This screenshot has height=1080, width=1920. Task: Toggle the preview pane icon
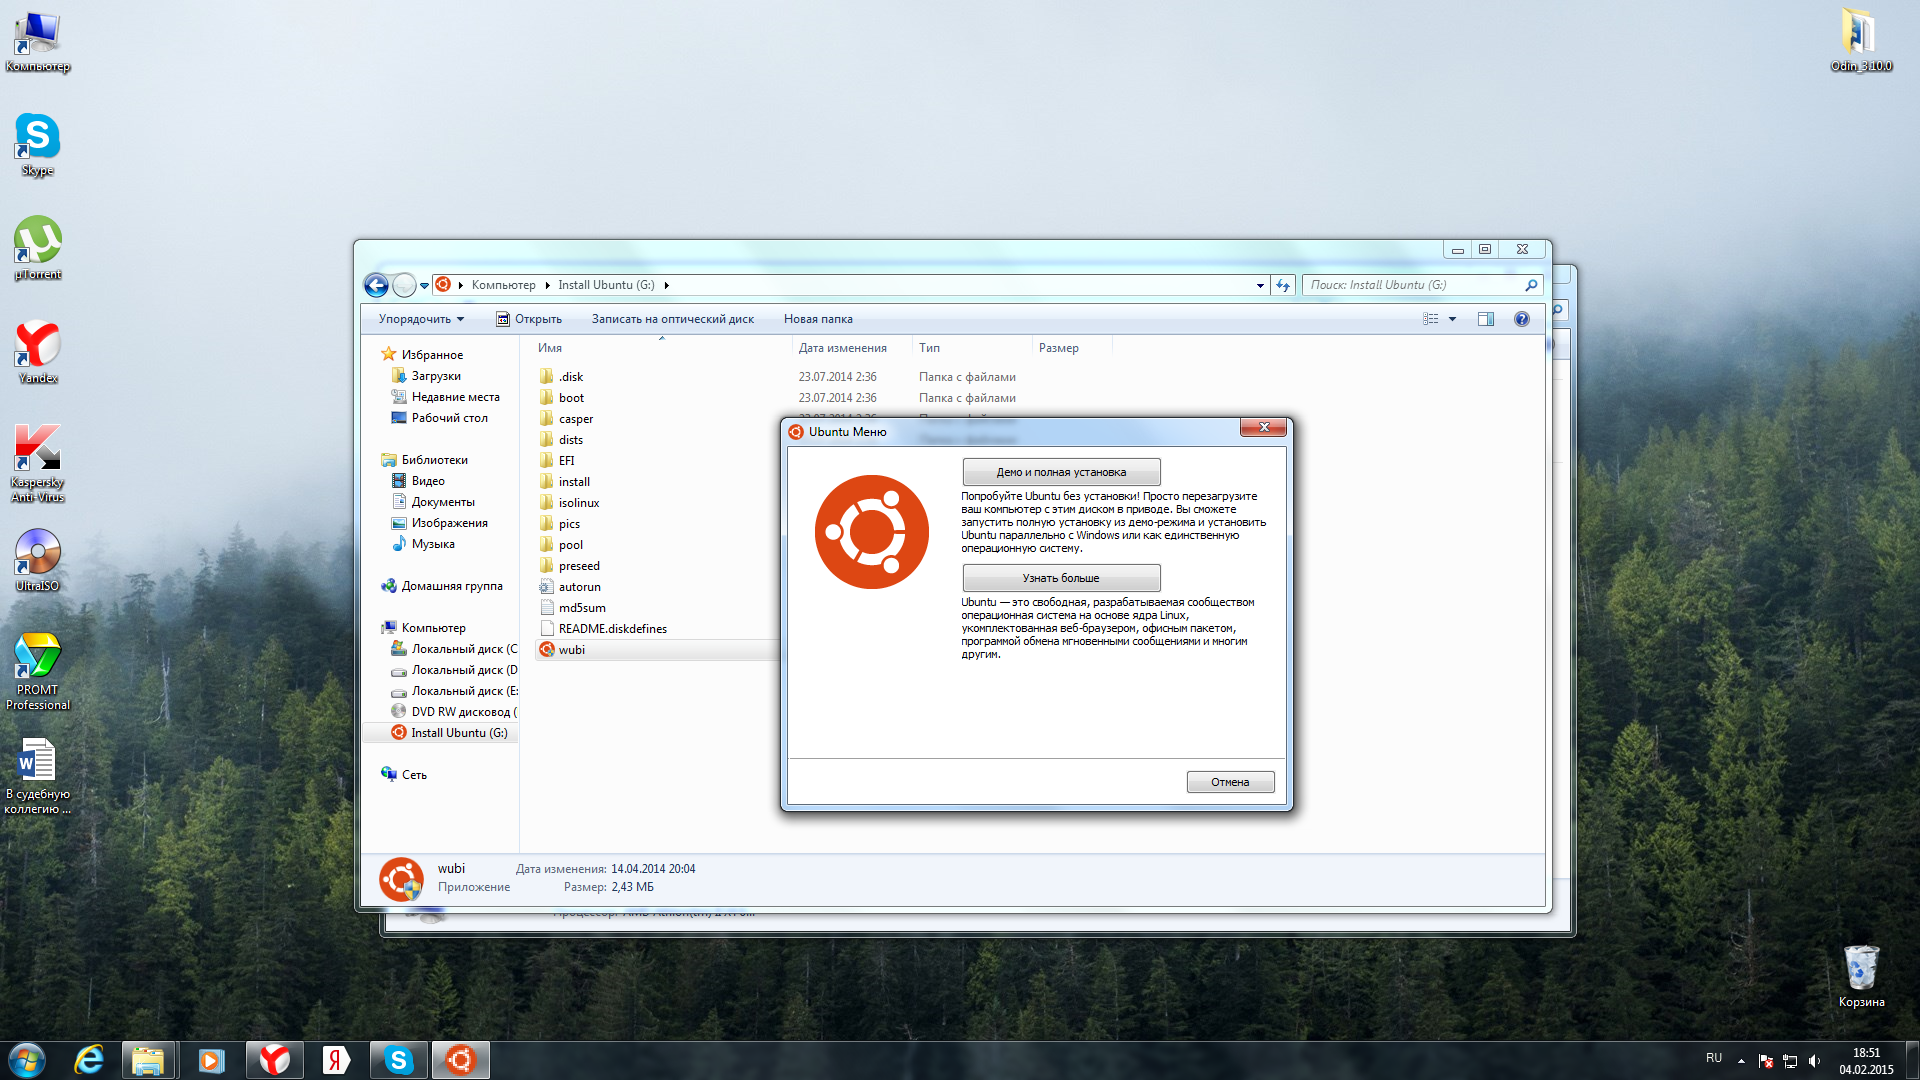pos(1486,319)
